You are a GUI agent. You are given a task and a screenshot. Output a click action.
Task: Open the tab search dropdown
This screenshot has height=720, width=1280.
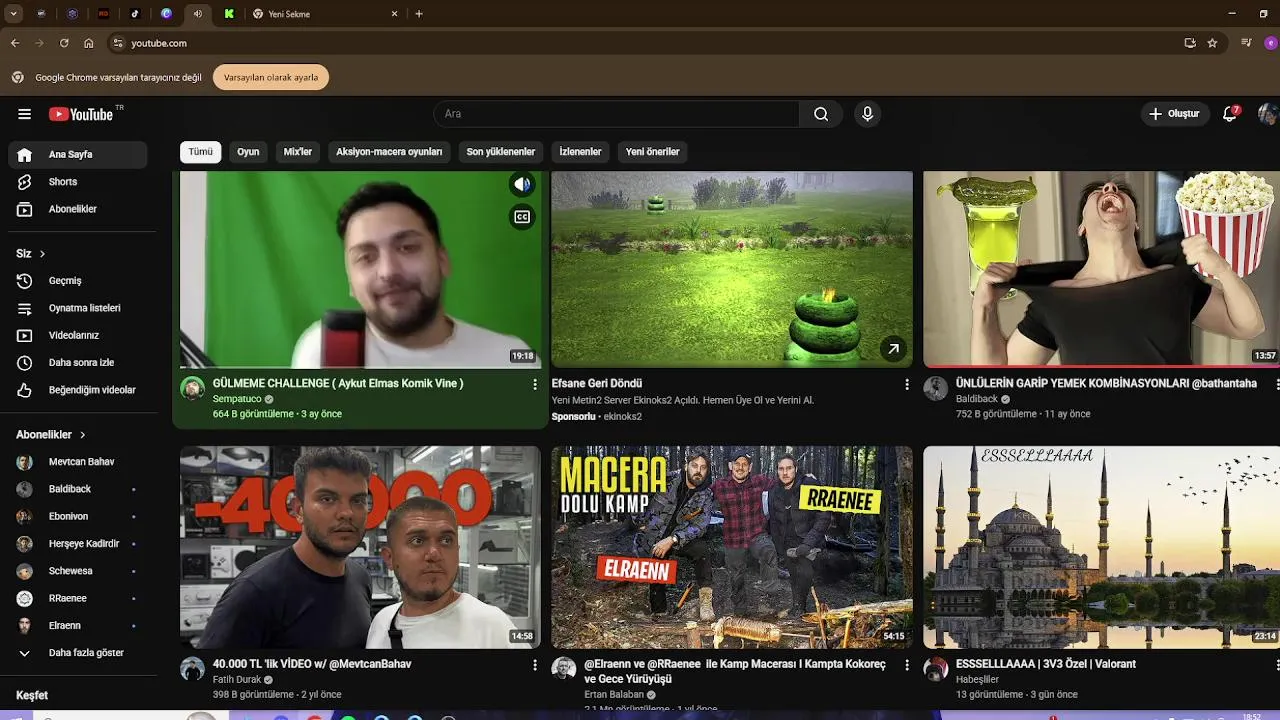click(14, 14)
